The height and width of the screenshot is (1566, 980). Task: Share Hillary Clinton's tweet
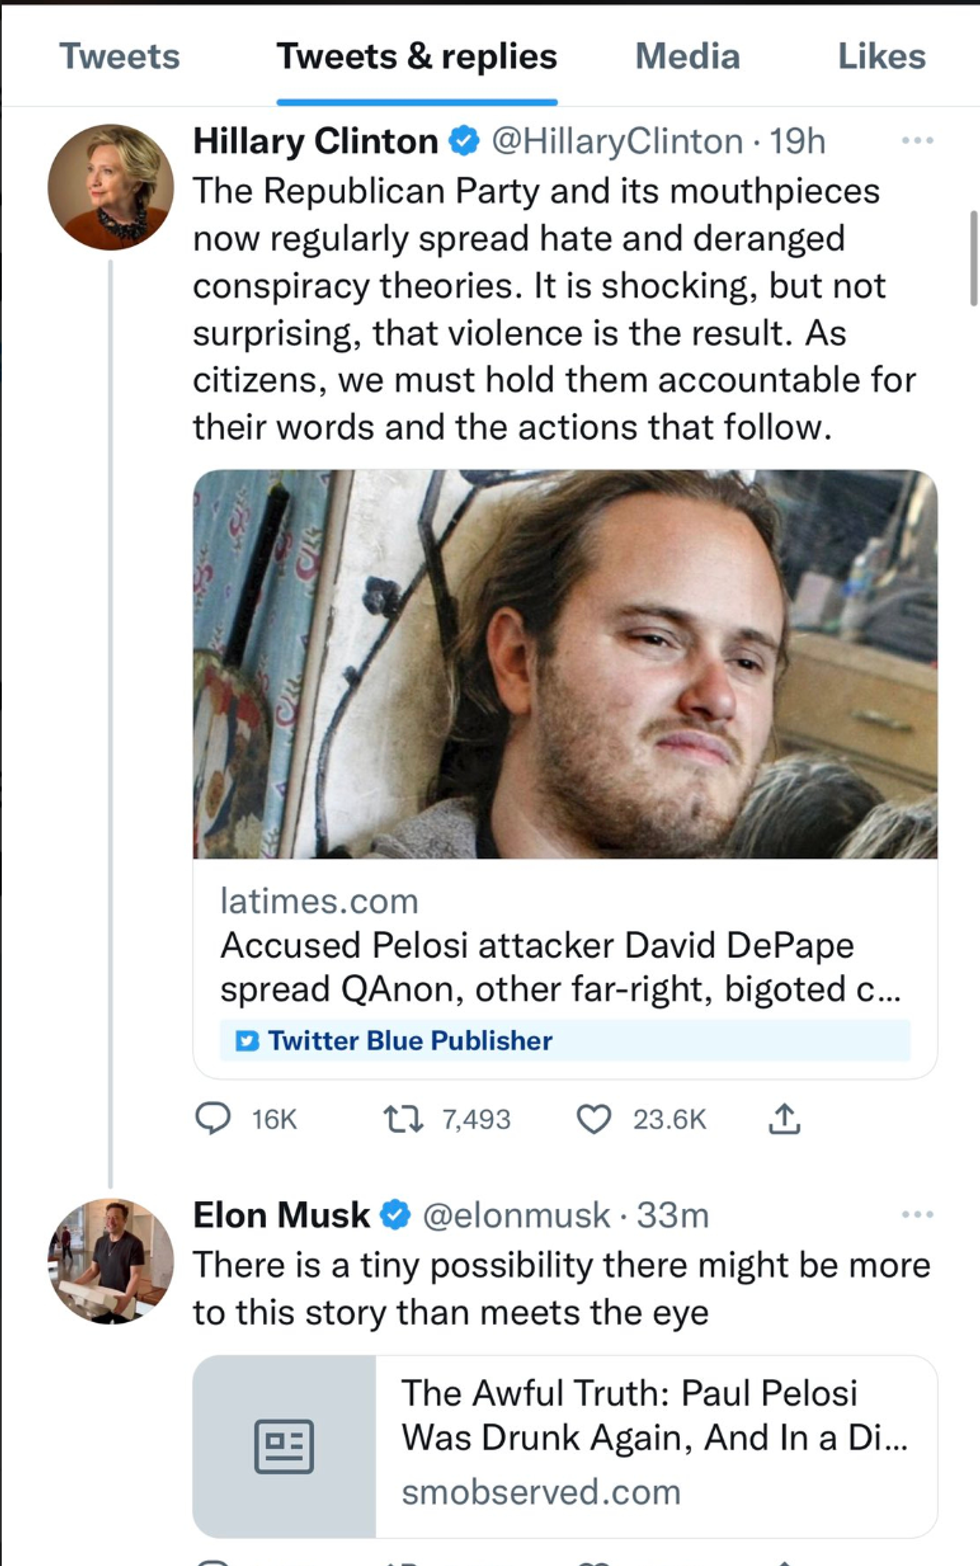pyautogui.click(x=785, y=1118)
